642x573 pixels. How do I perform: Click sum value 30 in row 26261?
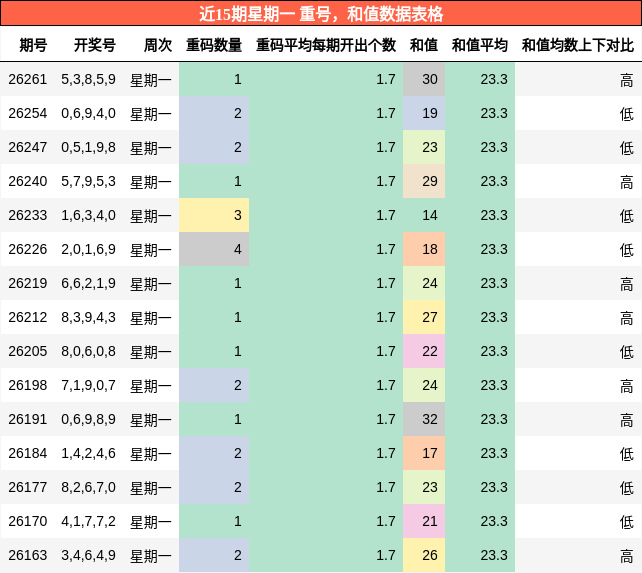[x=424, y=79]
